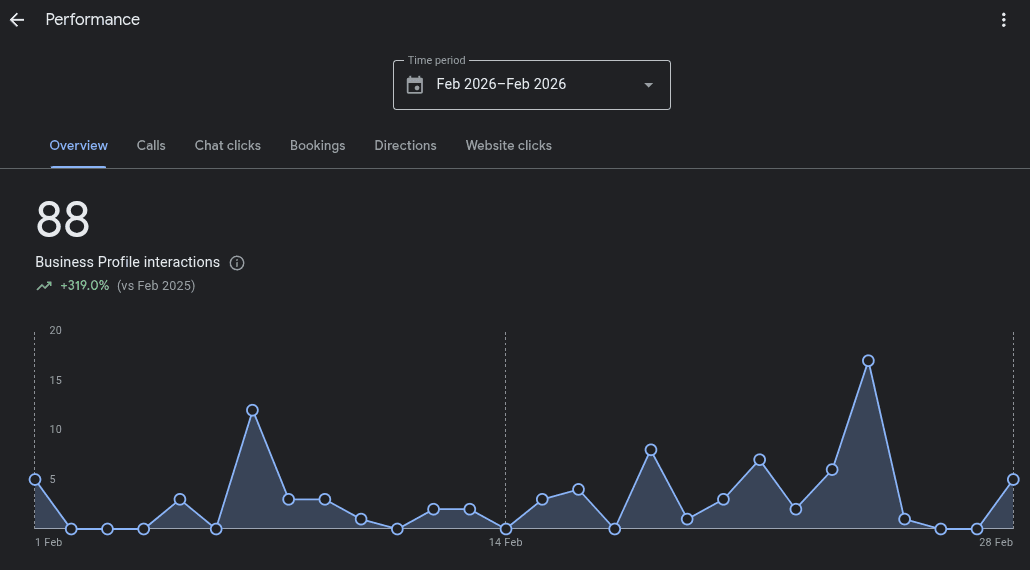The image size is (1030, 570).
Task: Select the chart data point at value 12
Action: [252, 410]
